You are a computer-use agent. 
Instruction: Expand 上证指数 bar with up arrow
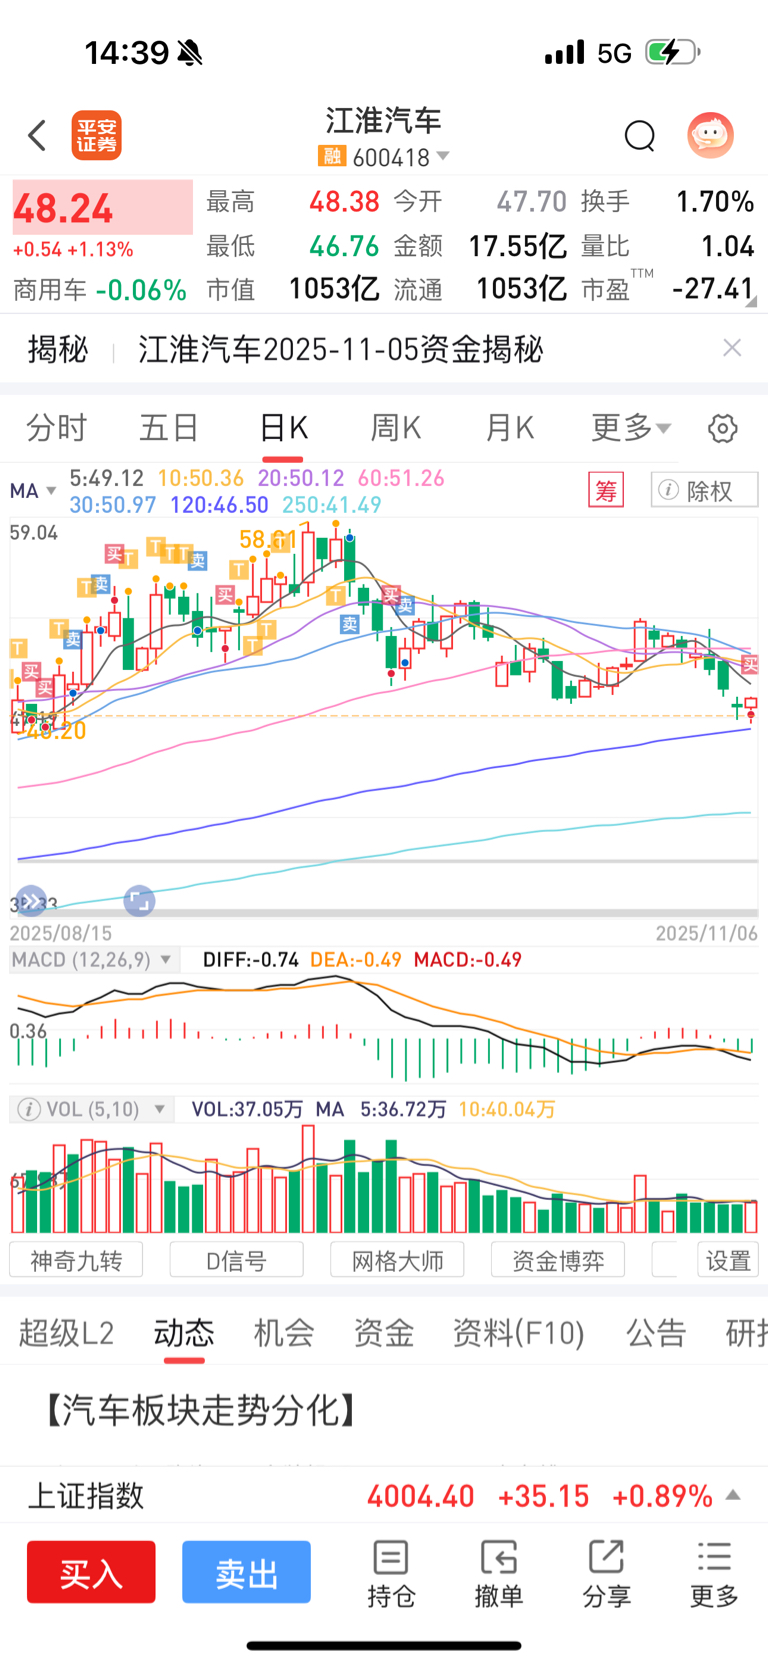[733, 1495]
